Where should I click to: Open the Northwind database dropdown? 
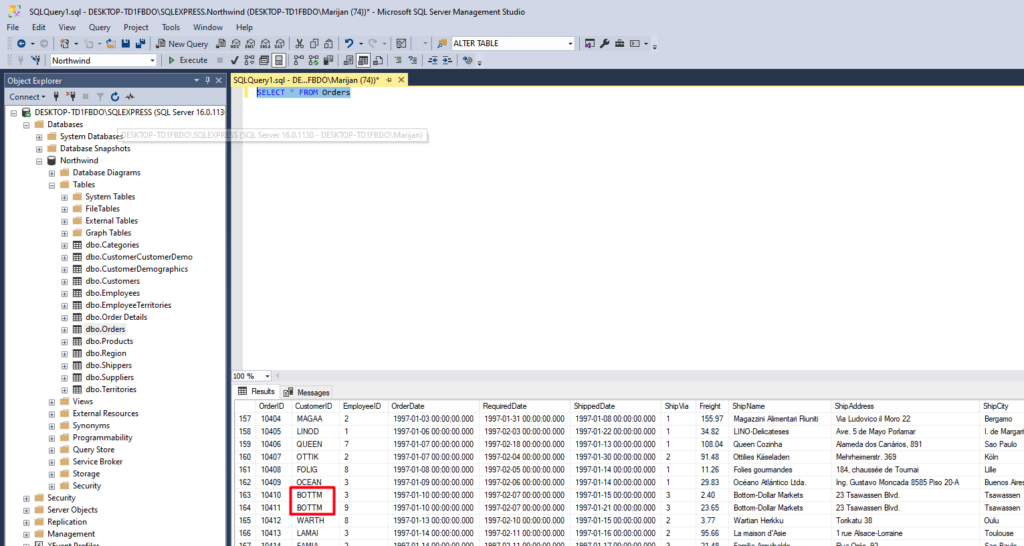pos(153,60)
